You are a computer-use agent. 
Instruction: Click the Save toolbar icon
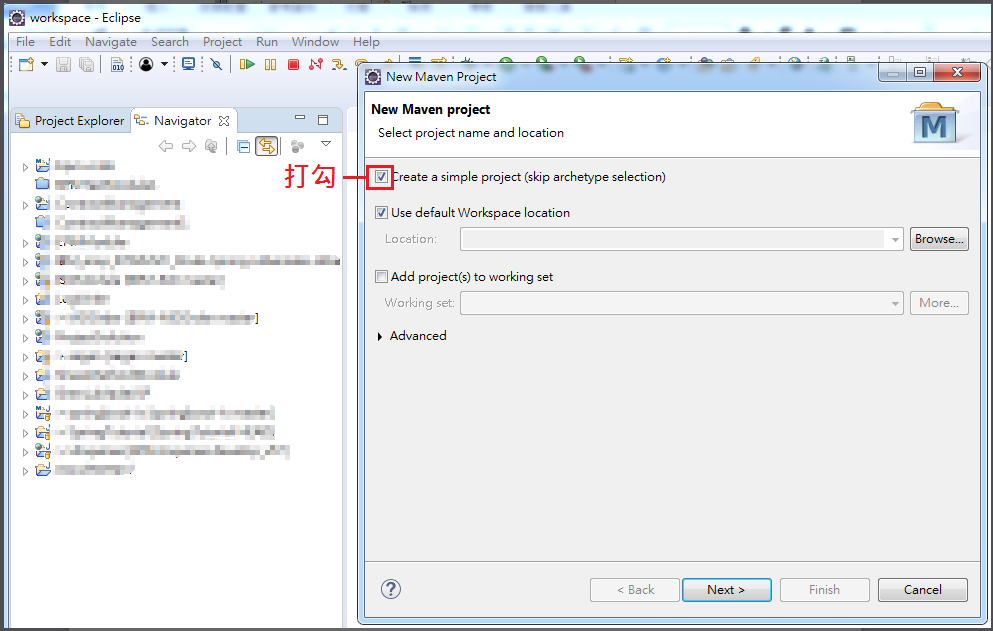point(63,64)
